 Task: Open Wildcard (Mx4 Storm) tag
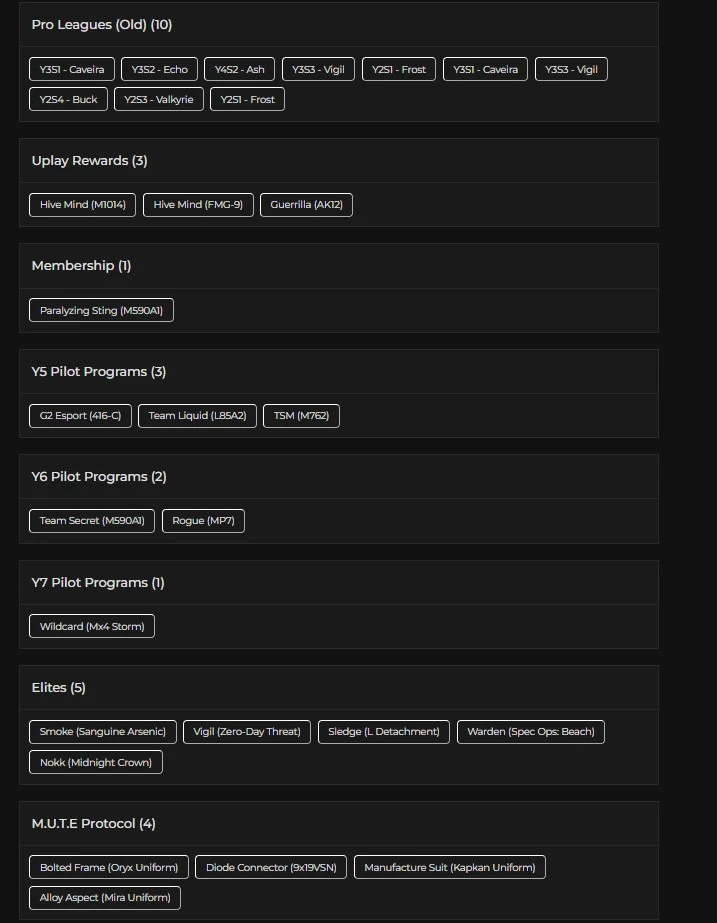(92, 627)
